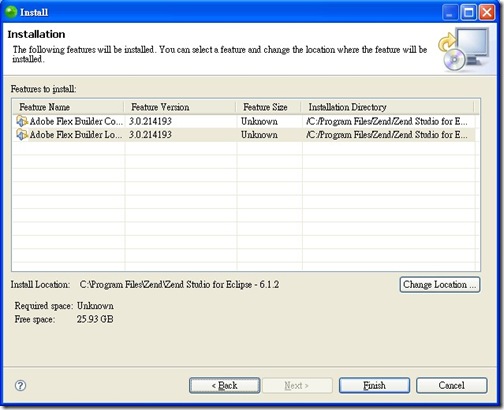Select the Adobe Flex Builder Lo... feature icon
The image size is (504, 410).
[22, 135]
